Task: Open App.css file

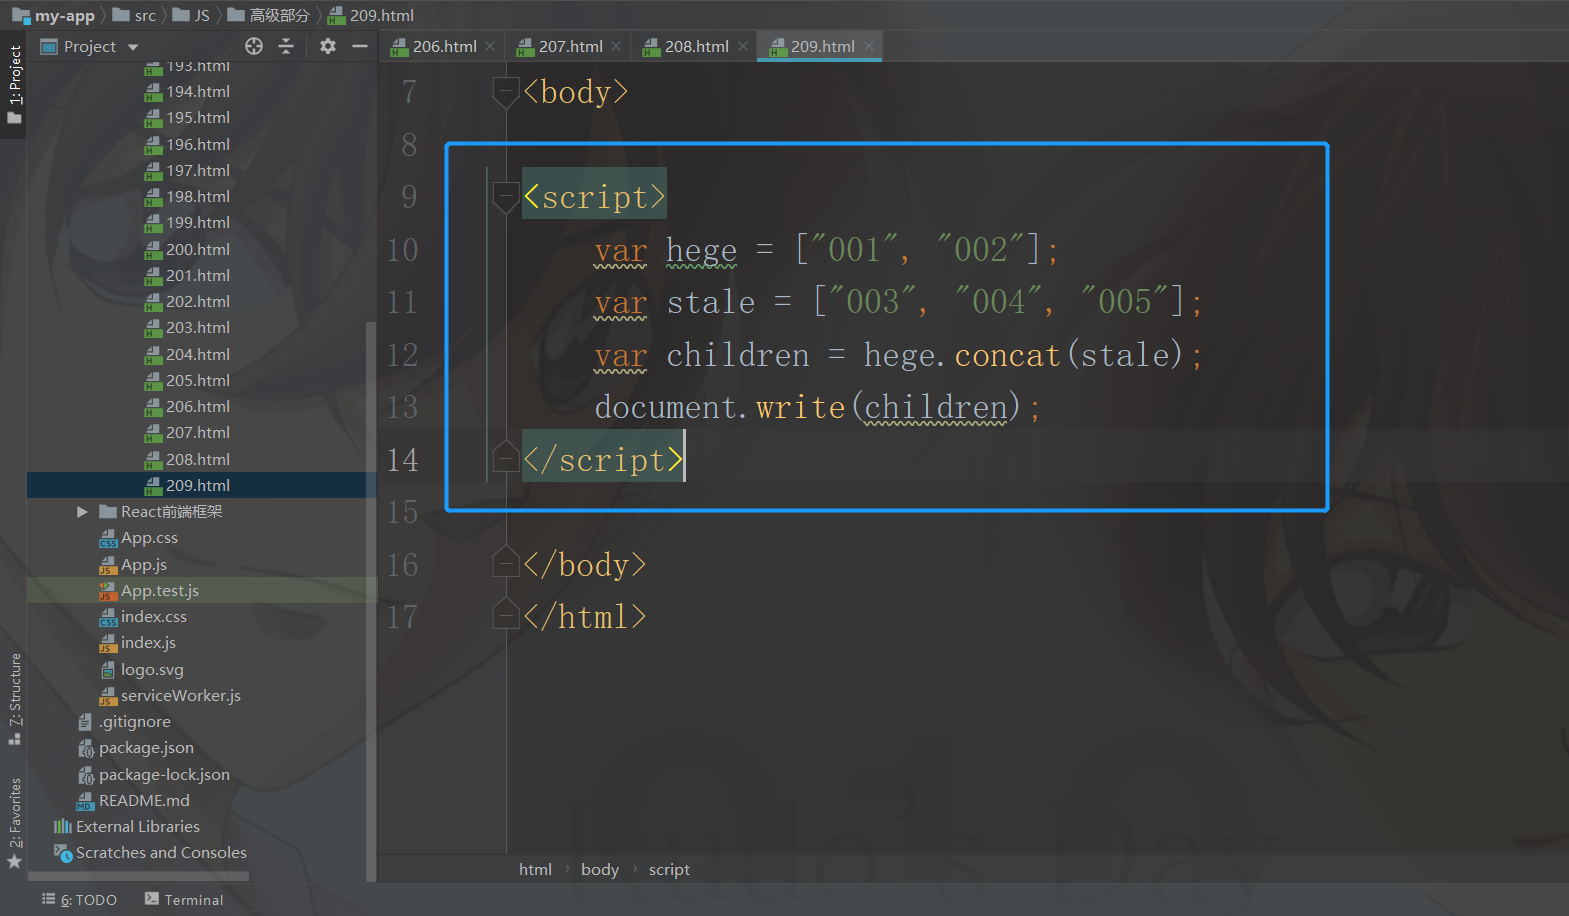Action: pyautogui.click(x=139, y=538)
